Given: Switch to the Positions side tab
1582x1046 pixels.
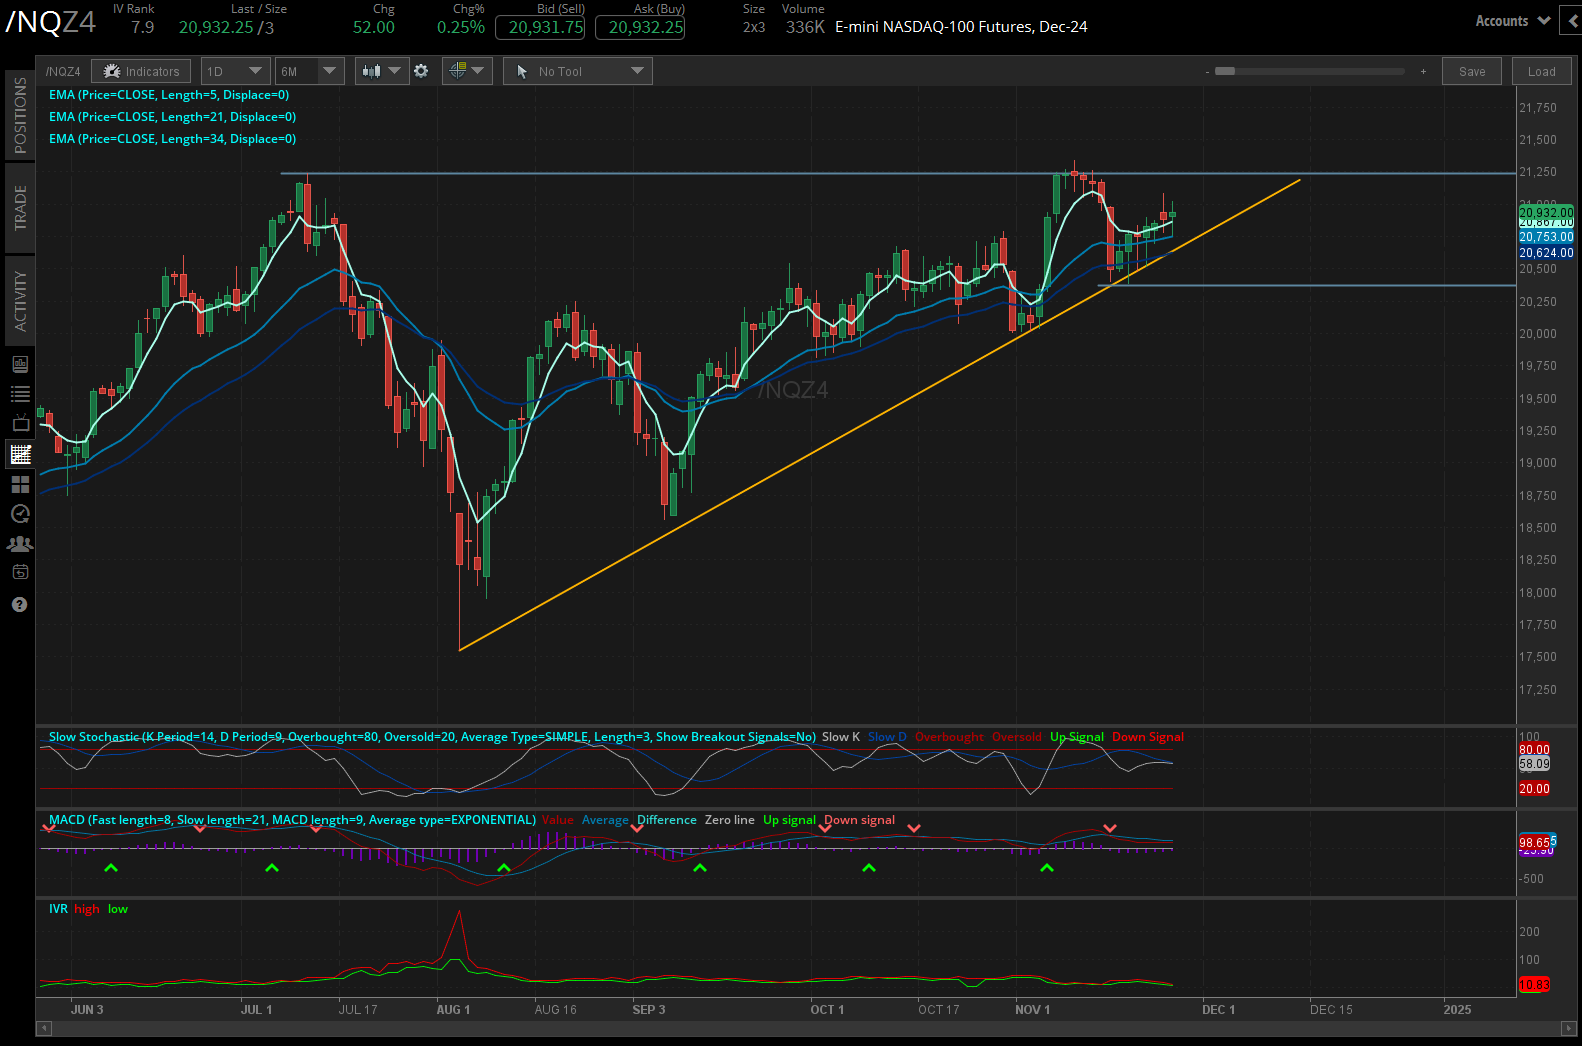Looking at the screenshot, I should (20, 115).
